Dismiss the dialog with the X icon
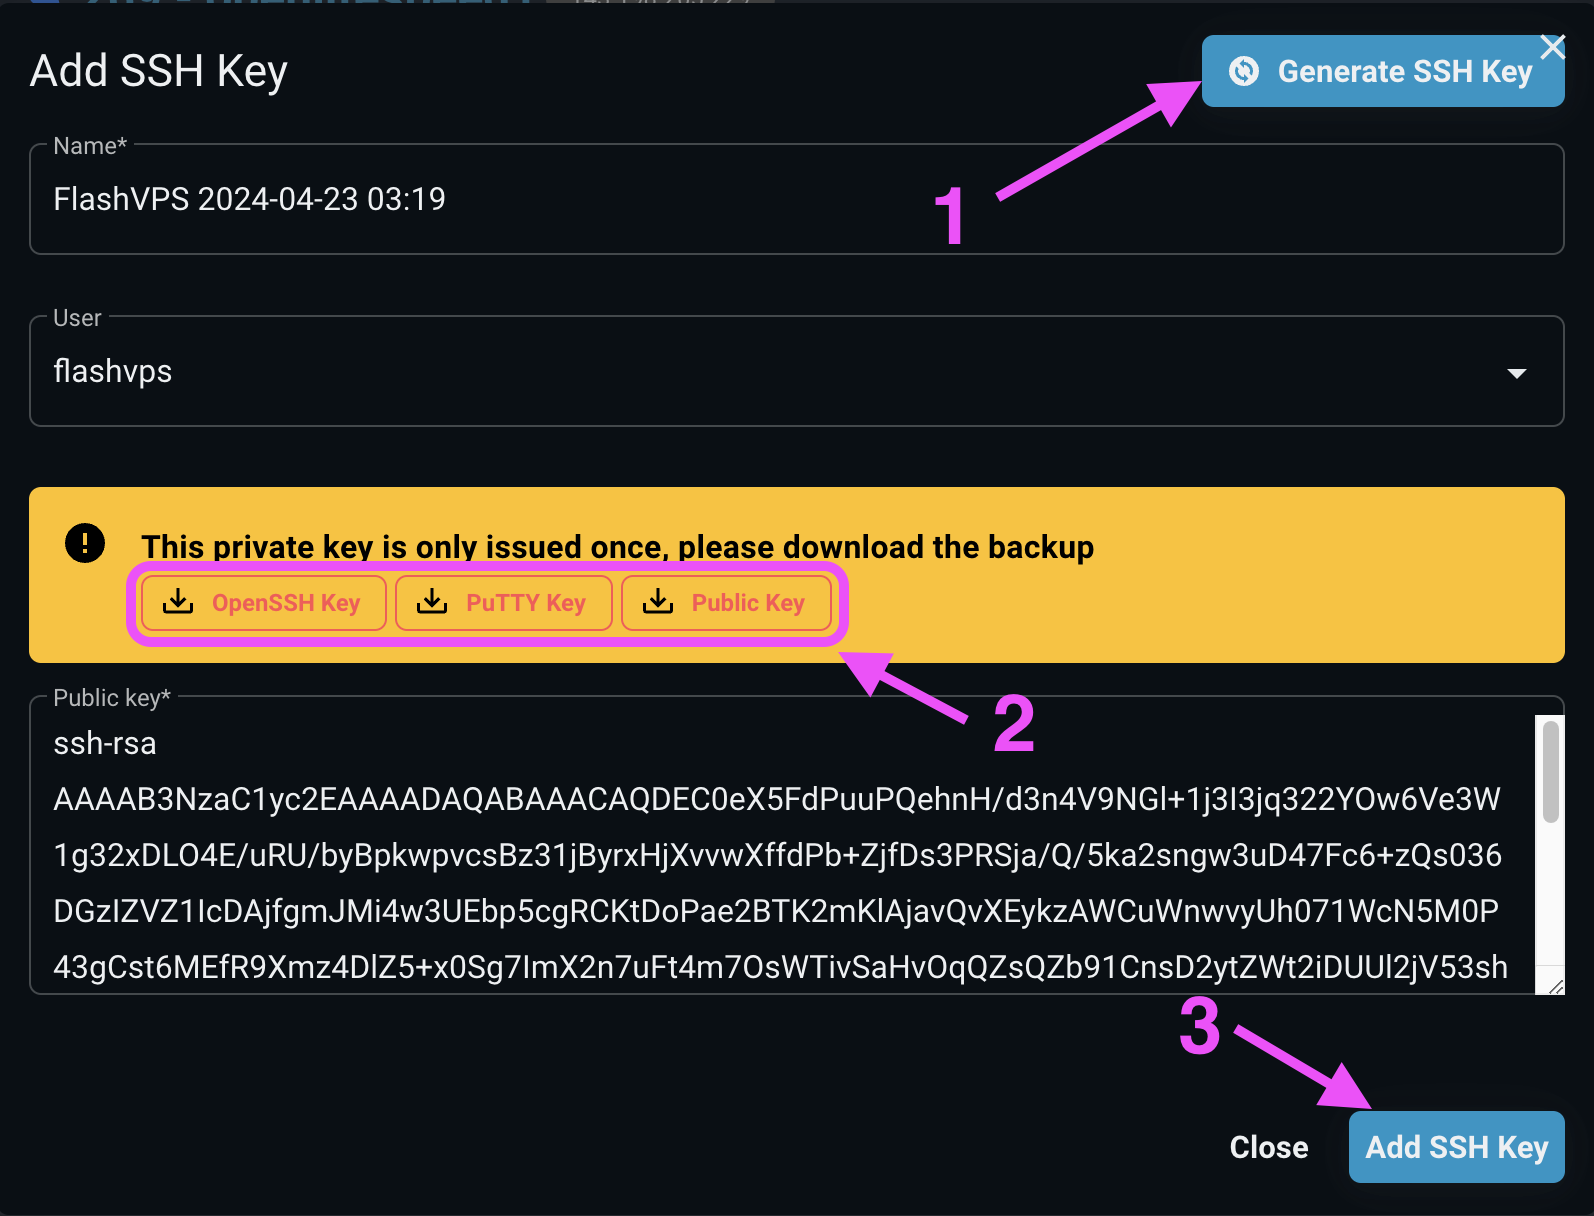Image resolution: width=1594 pixels, height=1216 pixels. 1553,46
